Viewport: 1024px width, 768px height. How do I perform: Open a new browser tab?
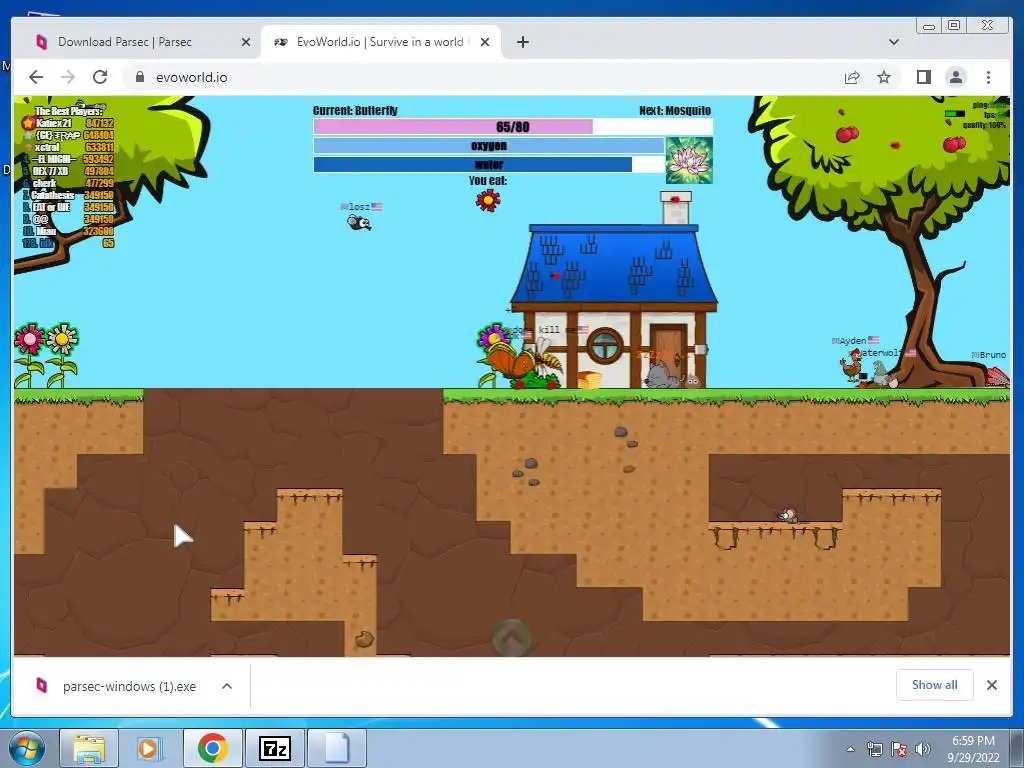(x=522, y=42)
